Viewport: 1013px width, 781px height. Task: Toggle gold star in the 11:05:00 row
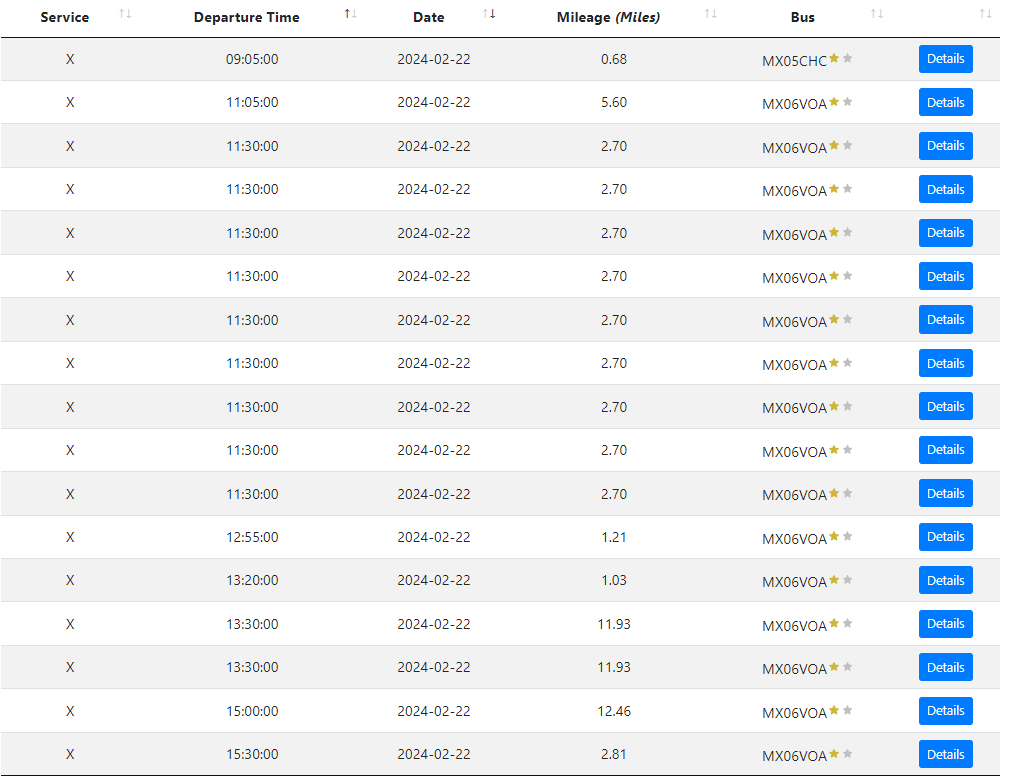[834, 102]
